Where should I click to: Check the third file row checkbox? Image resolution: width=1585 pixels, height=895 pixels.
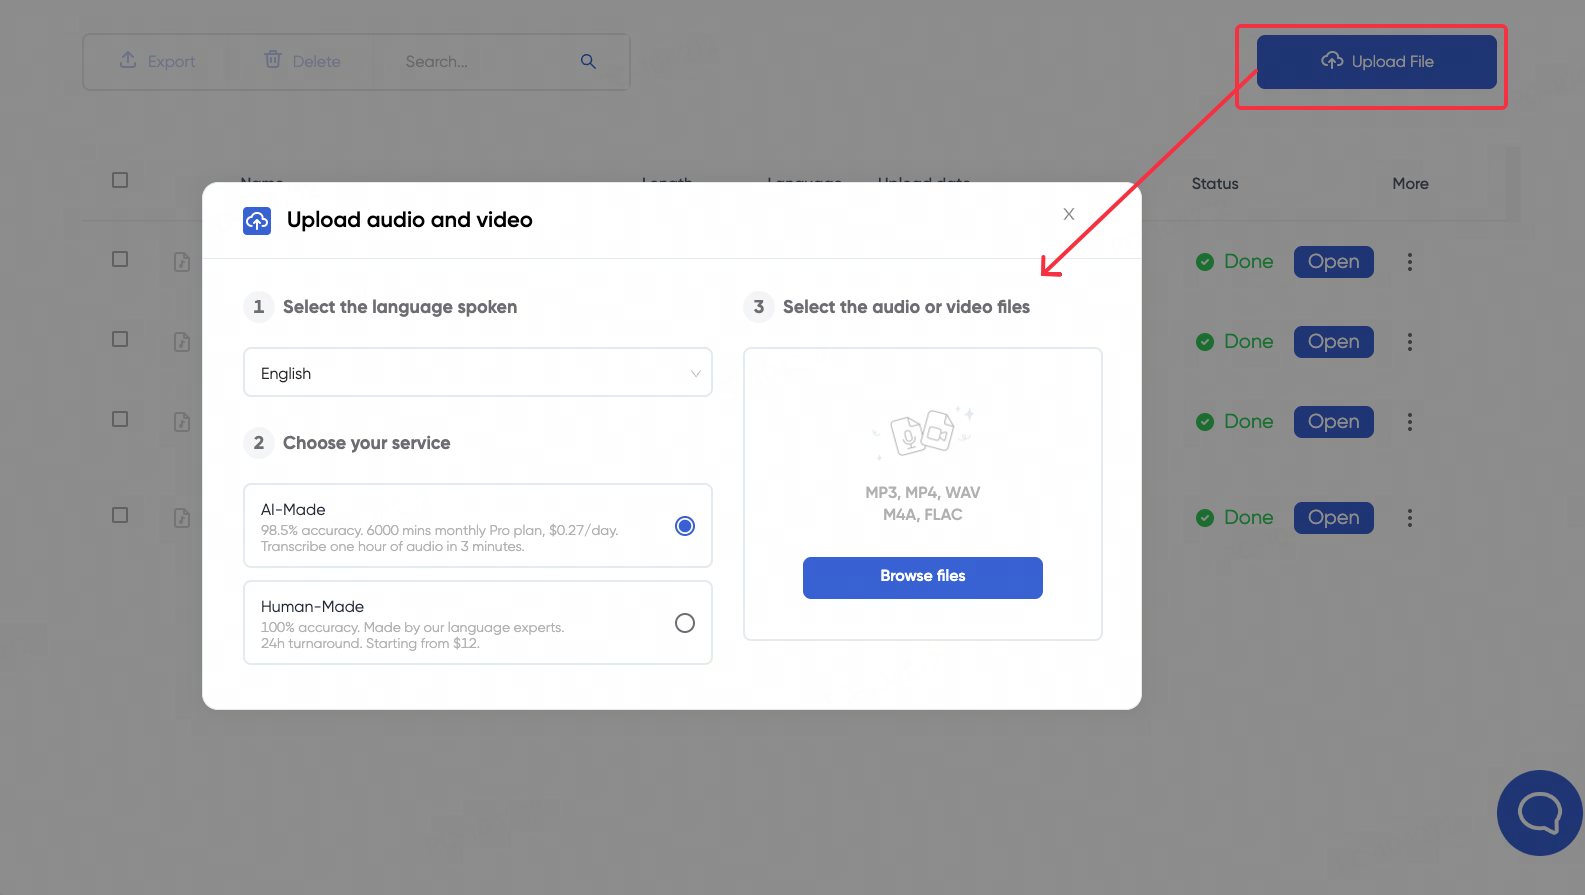point(120,419)
